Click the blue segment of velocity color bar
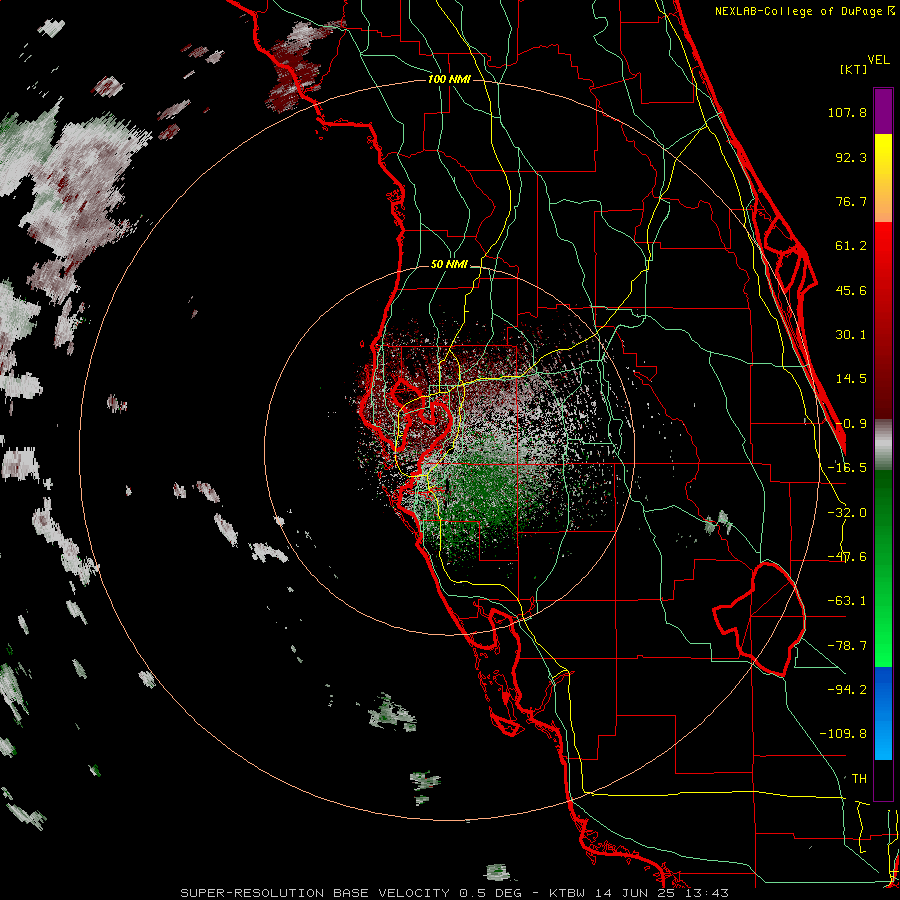The width and height of the screenshot is (900, 900). coord(883,713)
